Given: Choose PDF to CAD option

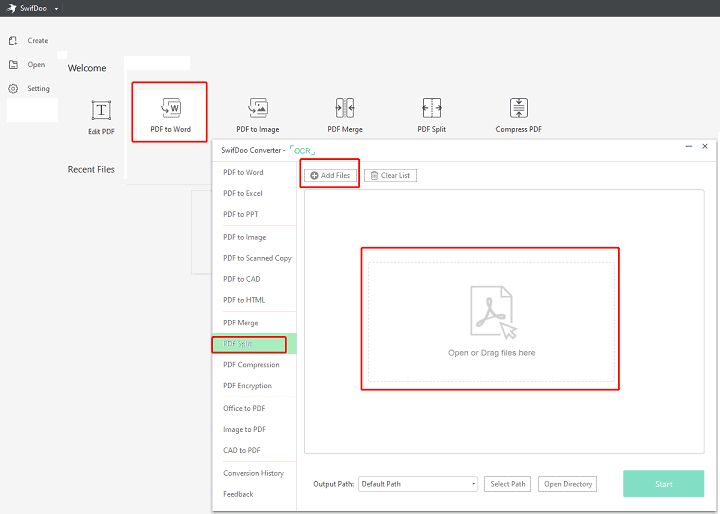Looking at the screenshot, I should coord(242,279).
